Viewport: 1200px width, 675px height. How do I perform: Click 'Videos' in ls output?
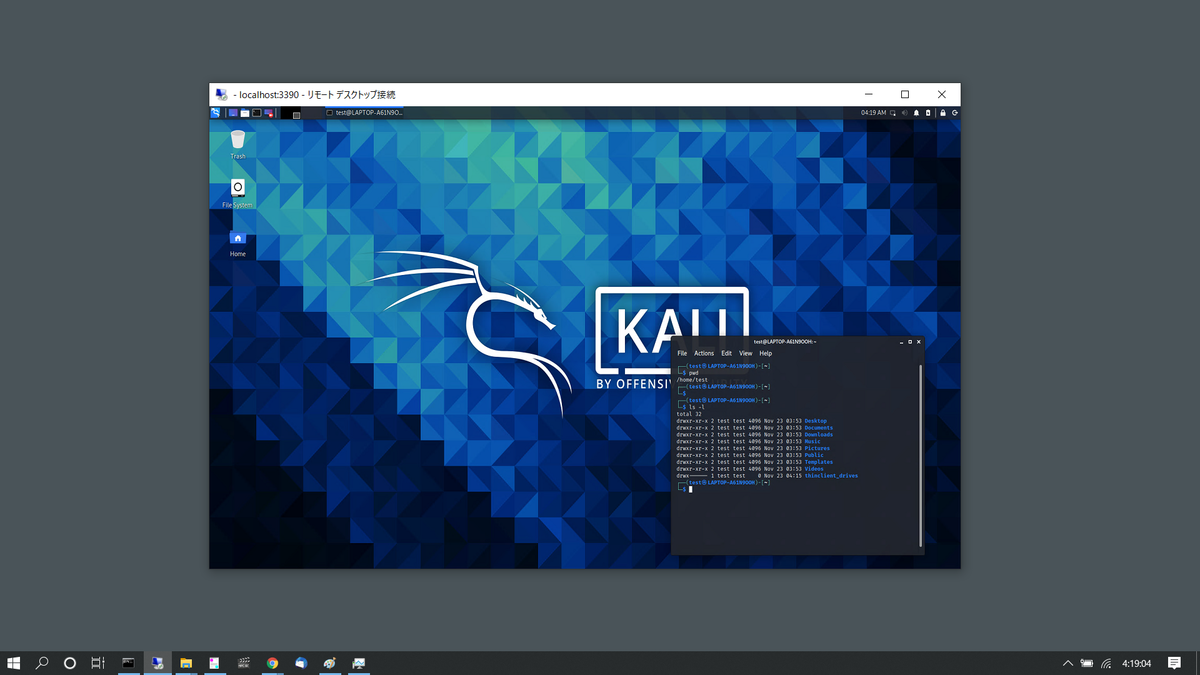point(814,469)
